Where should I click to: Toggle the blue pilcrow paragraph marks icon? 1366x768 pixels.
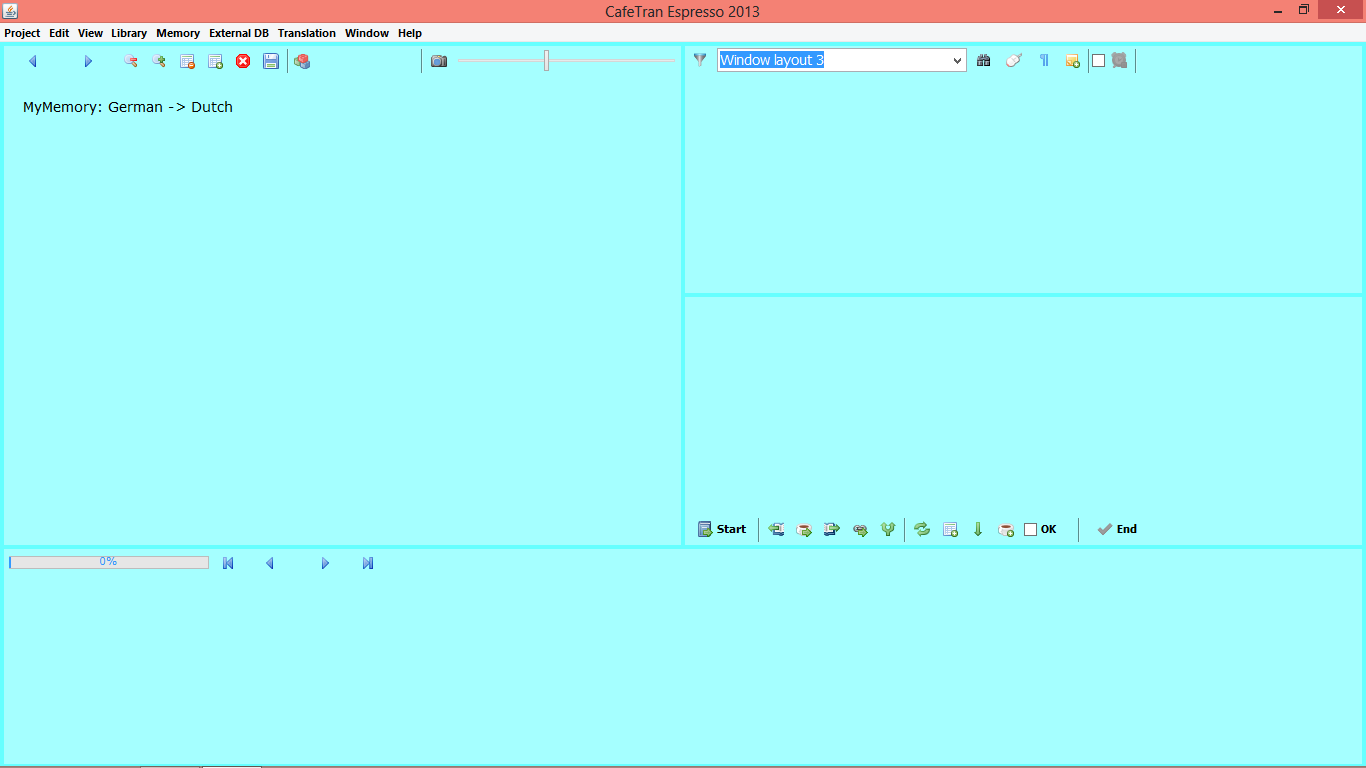(x=1044, y=60)
